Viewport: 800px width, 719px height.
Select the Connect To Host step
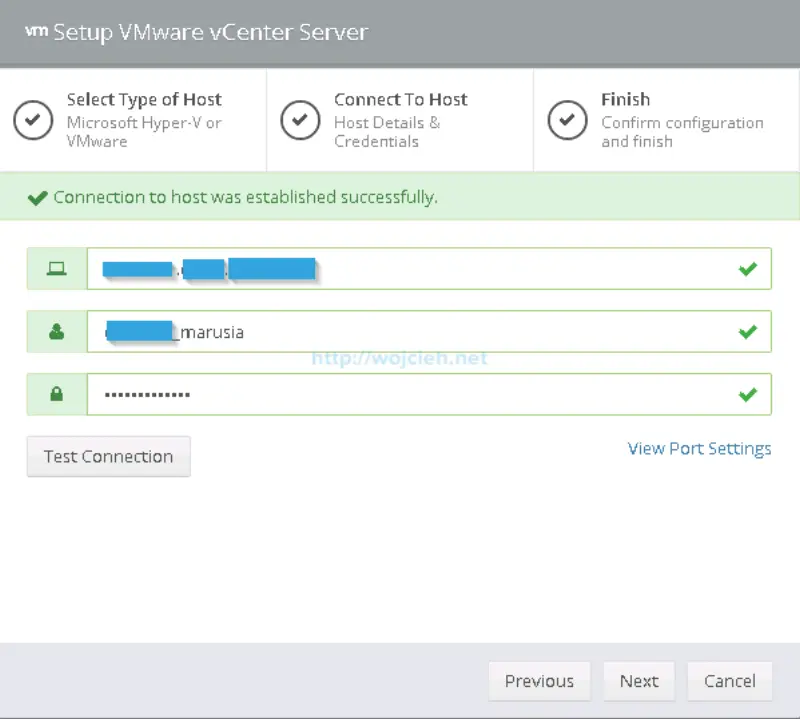(x=400, y=118)
